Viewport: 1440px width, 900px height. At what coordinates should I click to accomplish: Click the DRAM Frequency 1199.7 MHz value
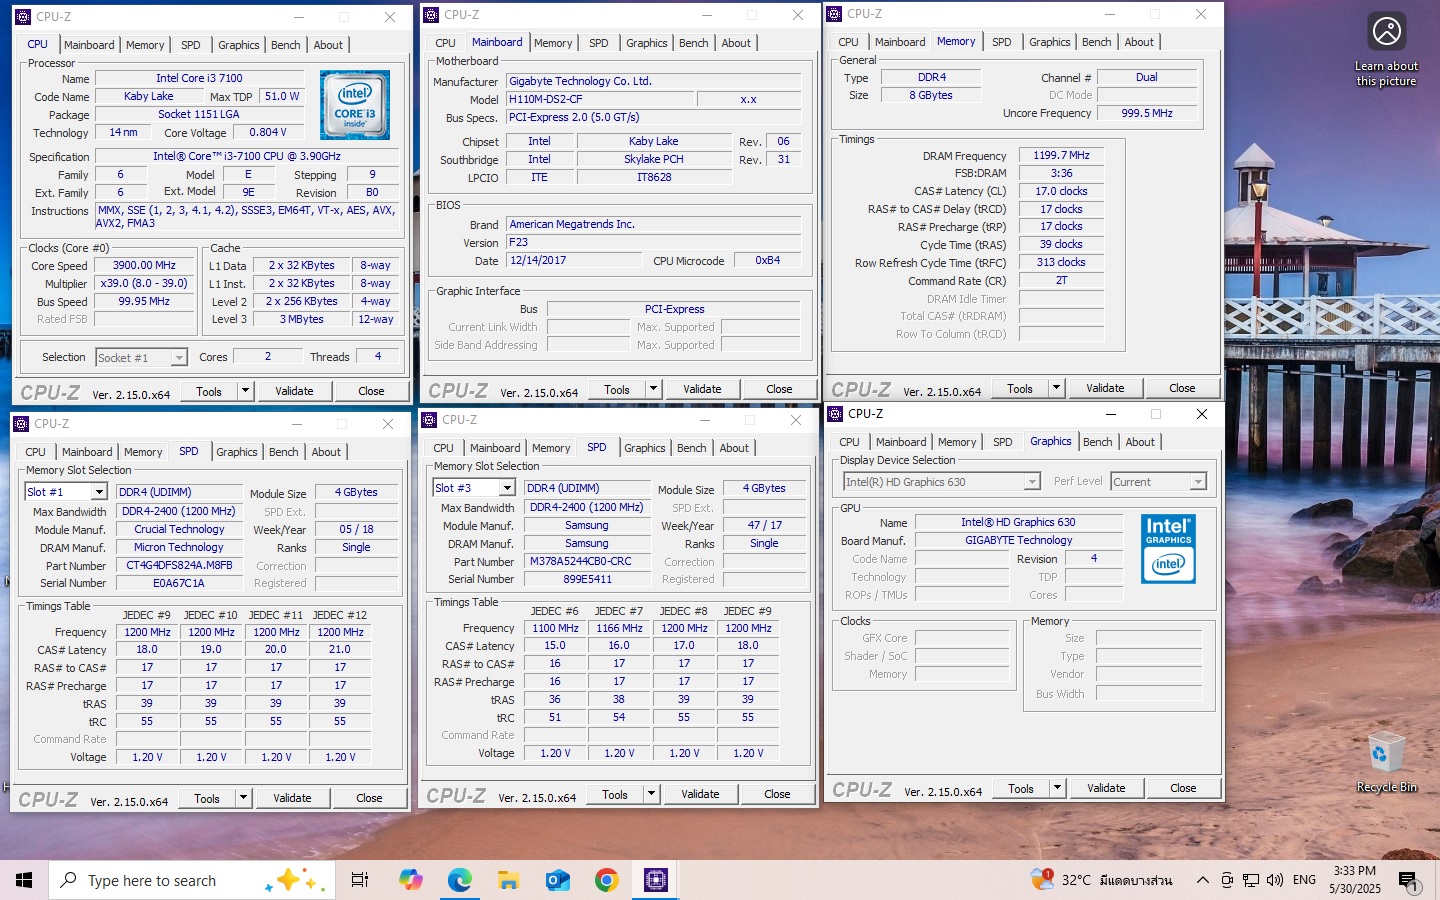coord(1061,155)
